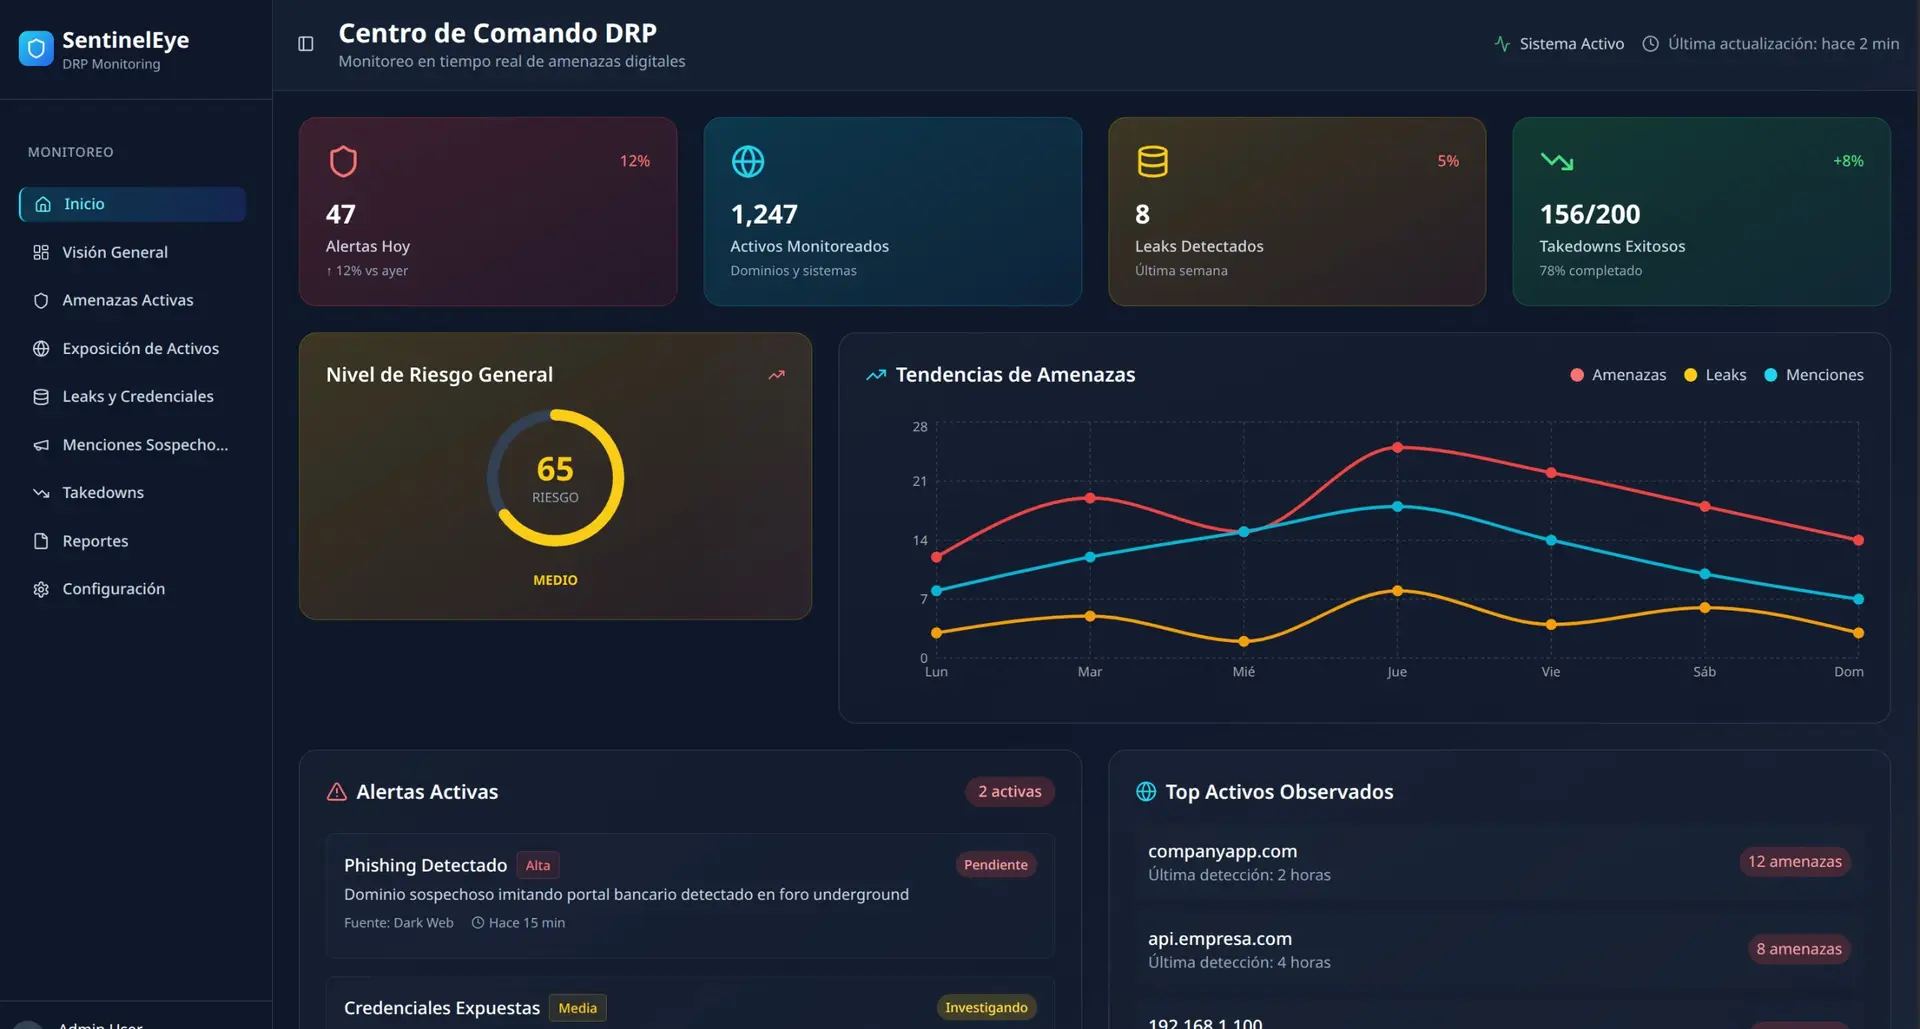Click the Pendiente status badge
Screen dimensions: 1920x1029
point(996,865)
